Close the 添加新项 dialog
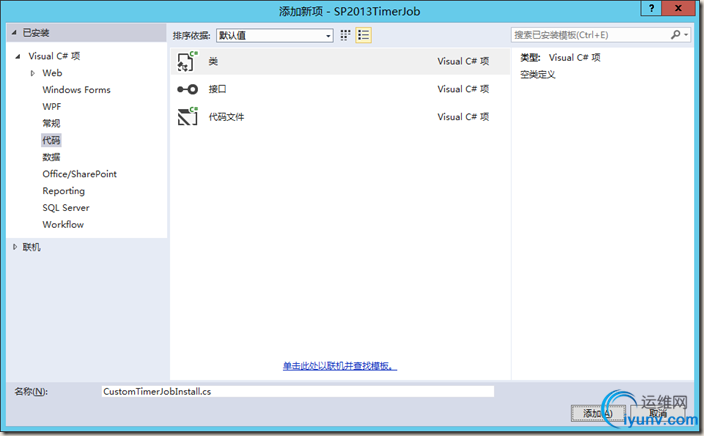The image size is (704, 436). (678, 8)
